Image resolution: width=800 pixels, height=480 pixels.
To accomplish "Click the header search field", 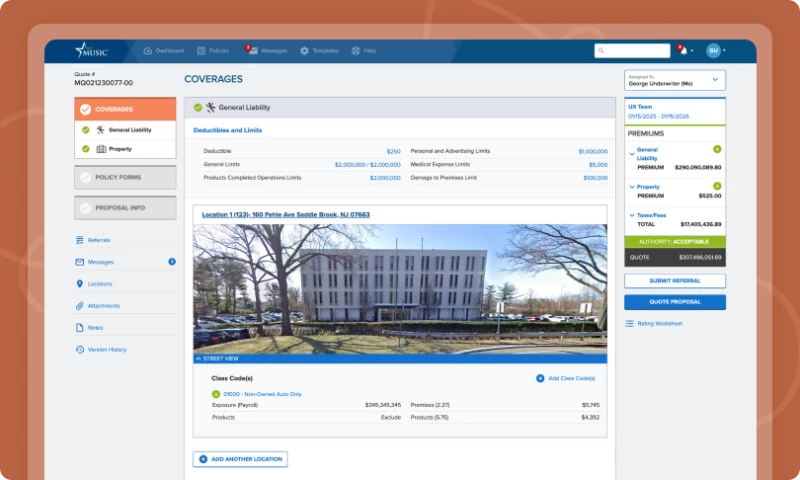I will pyautogui.click(x=632, y=50).
